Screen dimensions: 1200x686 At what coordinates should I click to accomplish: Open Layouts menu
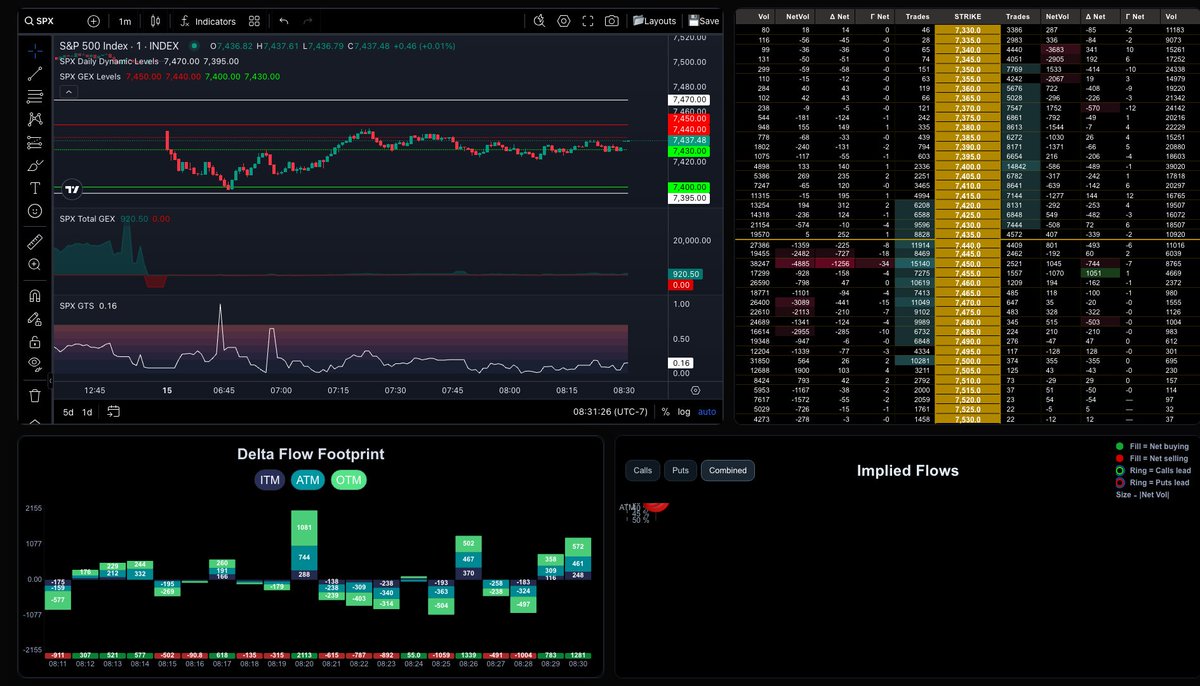tap(655, 20)
